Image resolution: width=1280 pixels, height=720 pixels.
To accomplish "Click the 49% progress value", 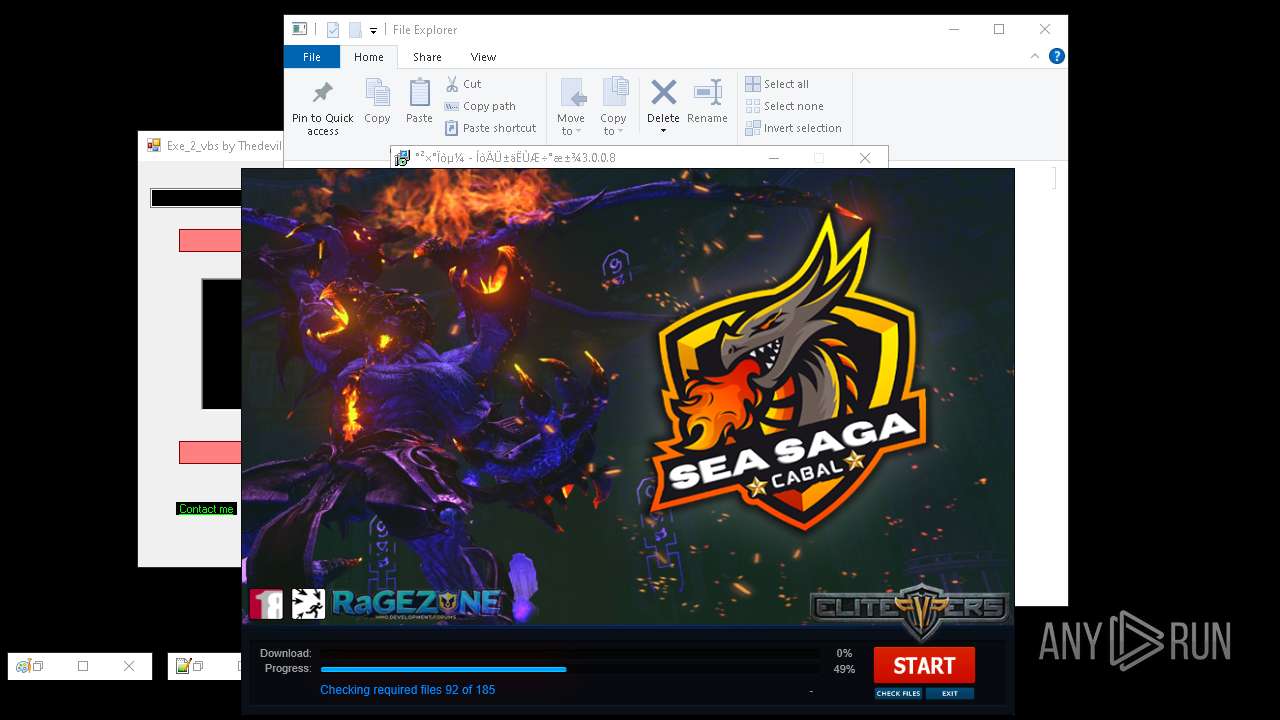I will coord(844,670).
